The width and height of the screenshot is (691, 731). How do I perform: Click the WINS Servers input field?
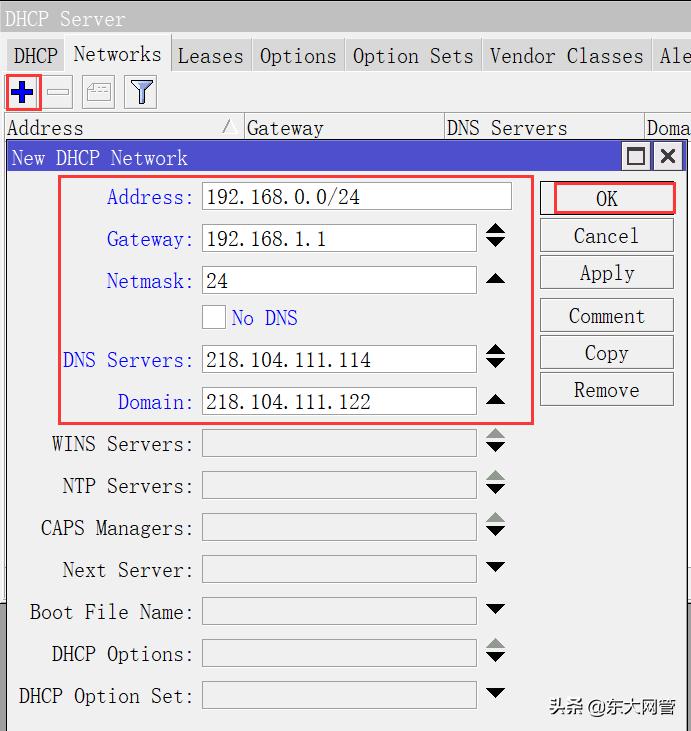click(339, 443)
